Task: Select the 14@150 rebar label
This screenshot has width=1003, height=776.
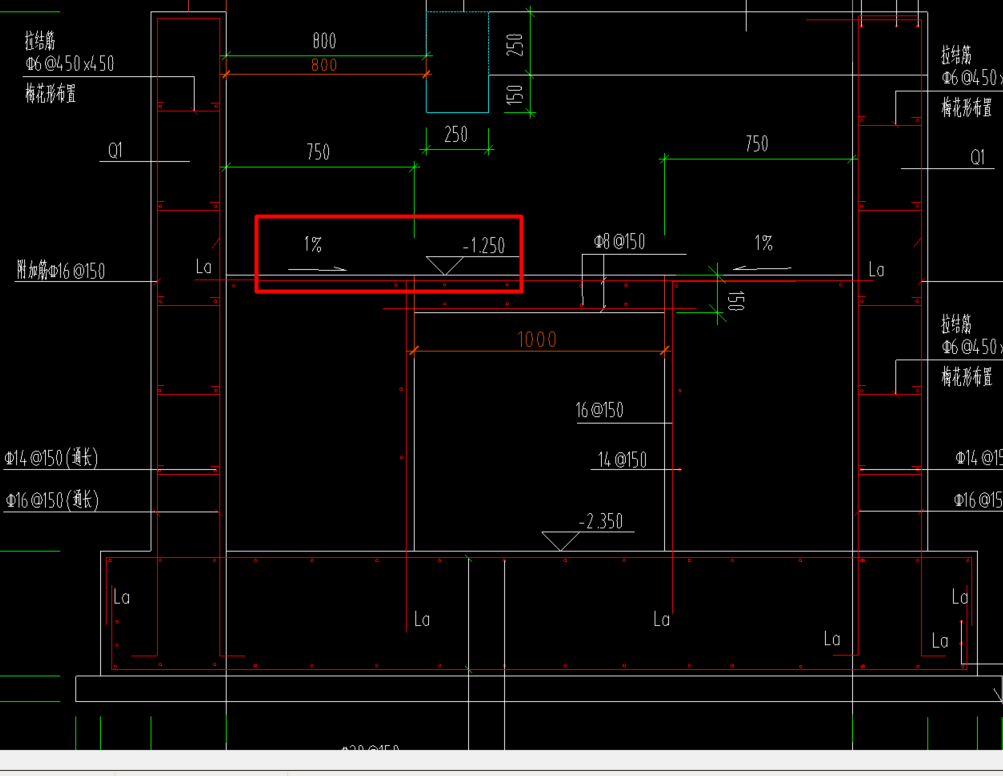Action: 622,460
